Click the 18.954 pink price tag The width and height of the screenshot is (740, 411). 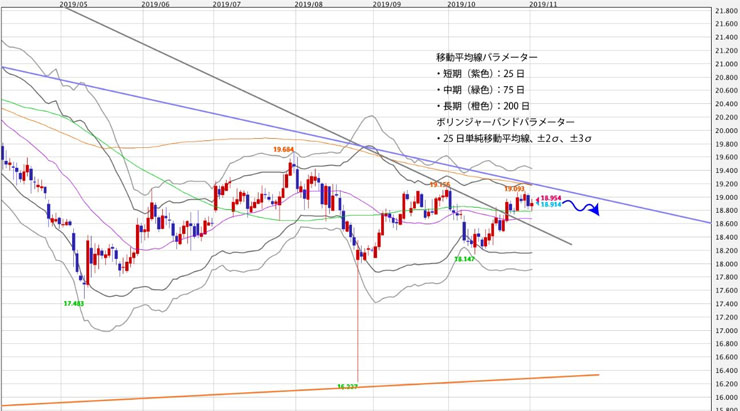(551, 198)
